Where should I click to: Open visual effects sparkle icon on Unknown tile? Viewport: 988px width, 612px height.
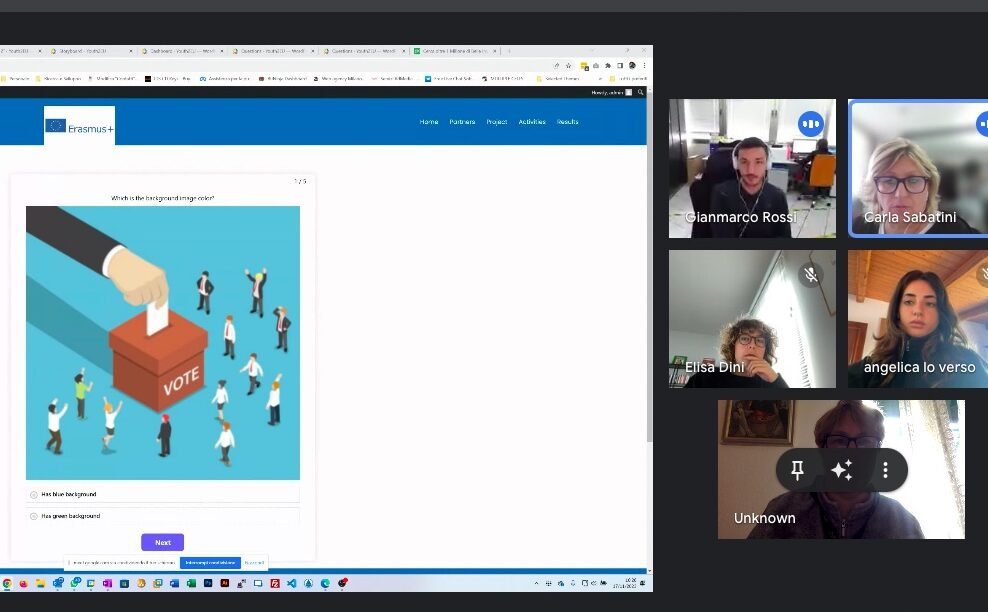(841, 470)
